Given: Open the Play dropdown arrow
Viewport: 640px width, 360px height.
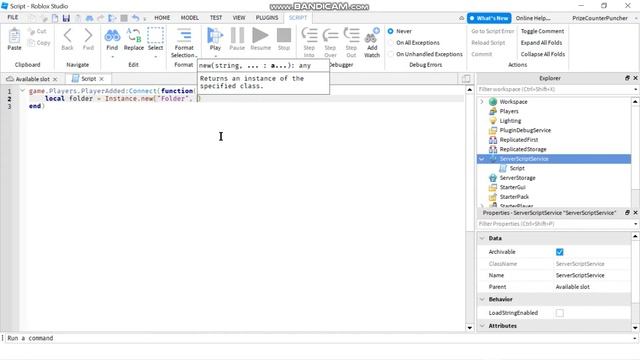Looking at the screenshot, I should [215, 56].
